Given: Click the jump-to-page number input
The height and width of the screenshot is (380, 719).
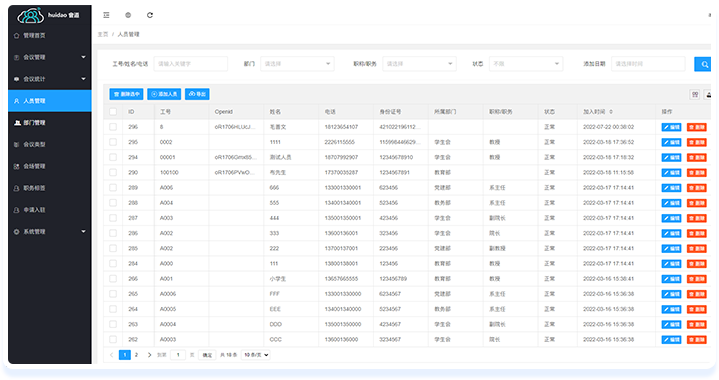Looking at the screenshot, I should 178,355.
